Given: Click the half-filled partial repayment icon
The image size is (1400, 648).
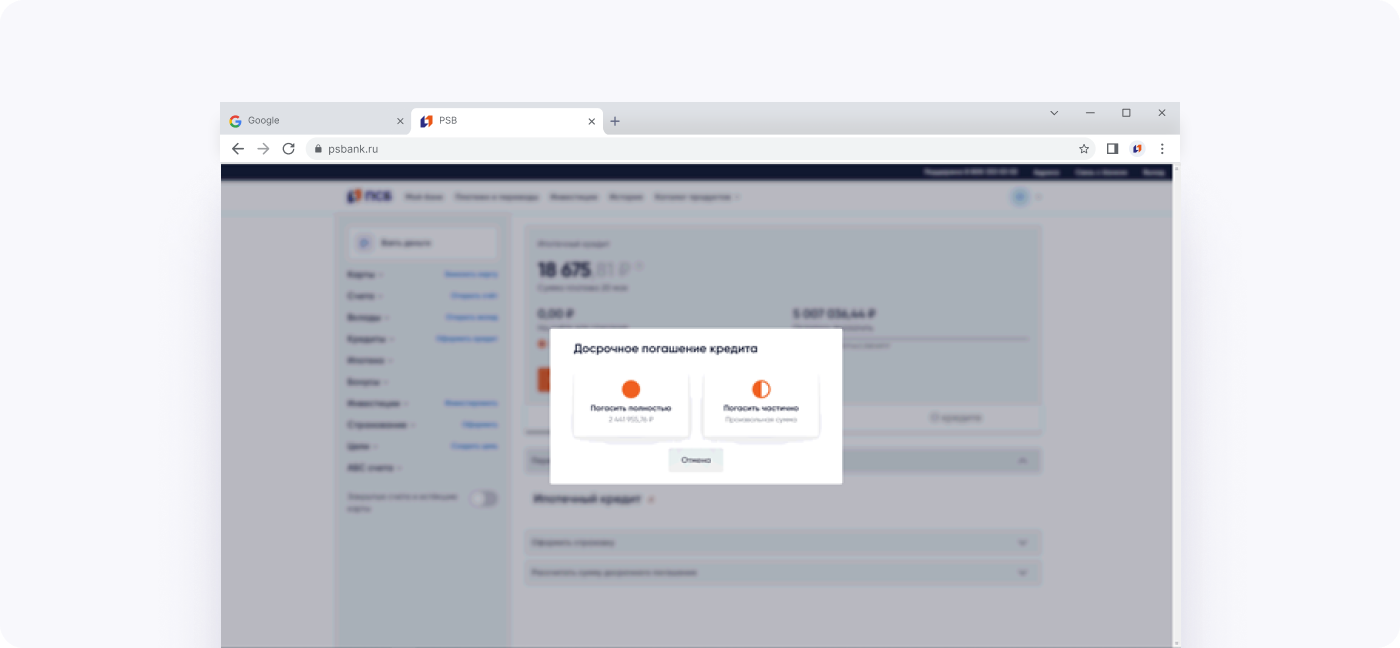Looking at the screenshot, I should (761, 389).
